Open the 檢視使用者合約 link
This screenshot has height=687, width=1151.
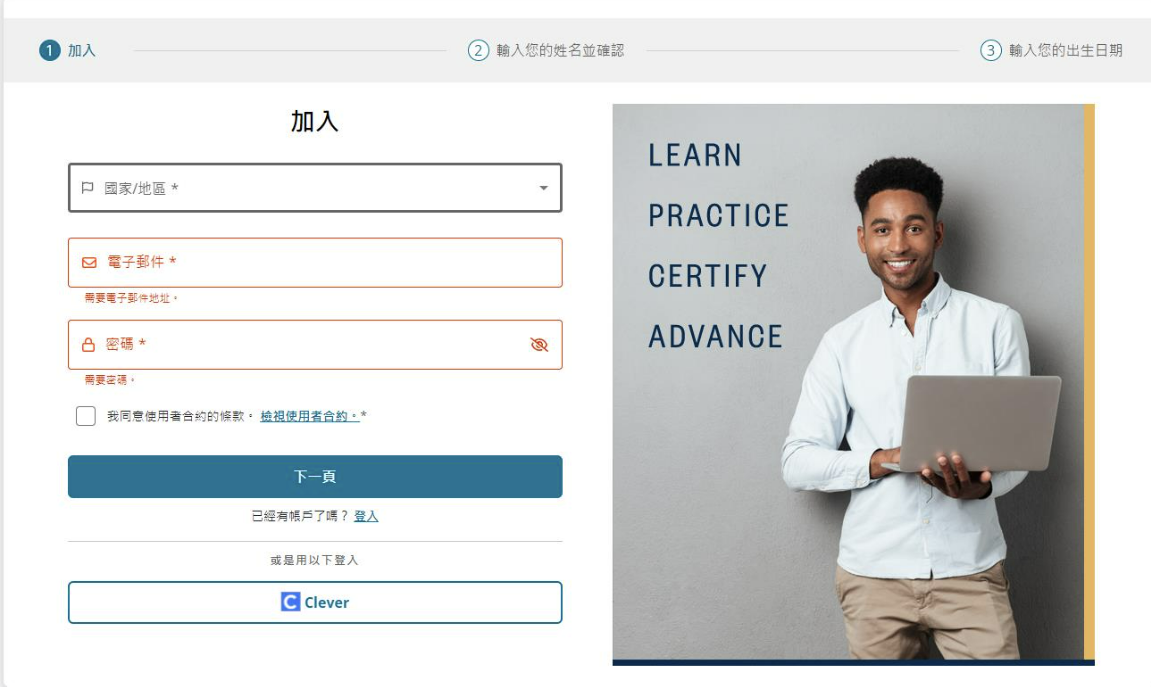click(310, 416)
